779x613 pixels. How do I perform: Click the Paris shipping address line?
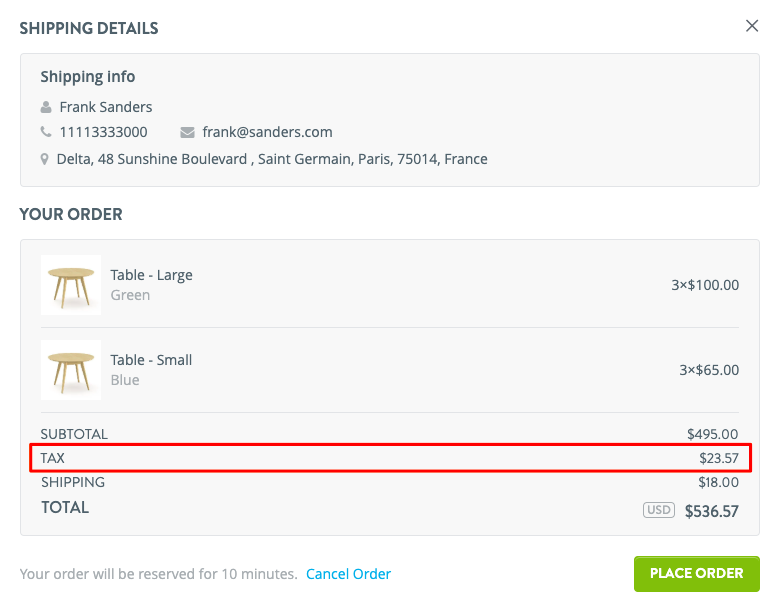pyautogui.click(x=272, y=159)
